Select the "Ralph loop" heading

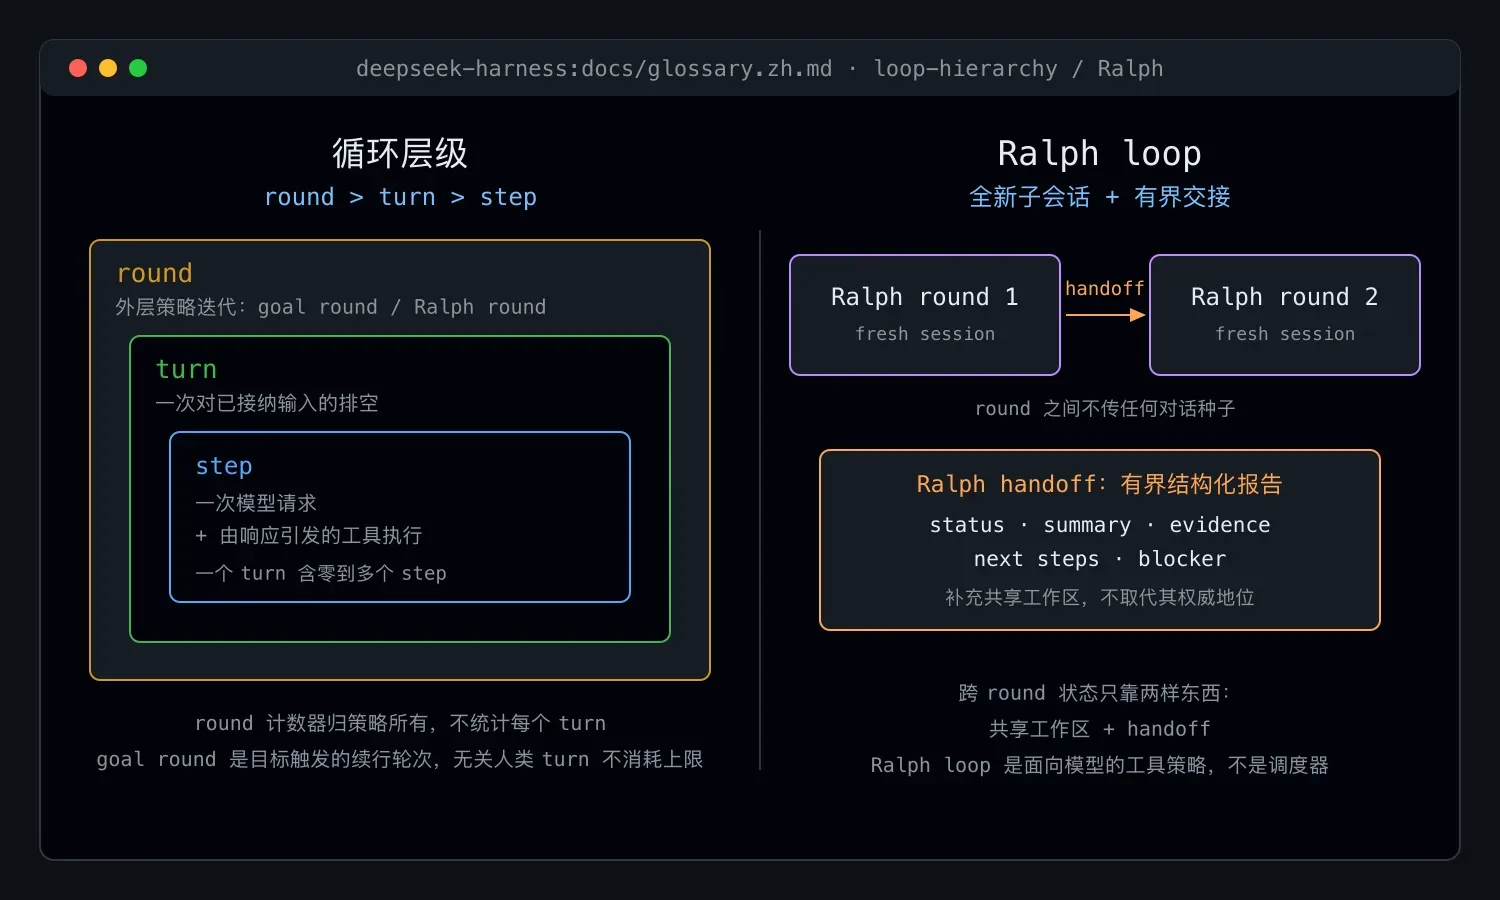tap(1100, 153)
